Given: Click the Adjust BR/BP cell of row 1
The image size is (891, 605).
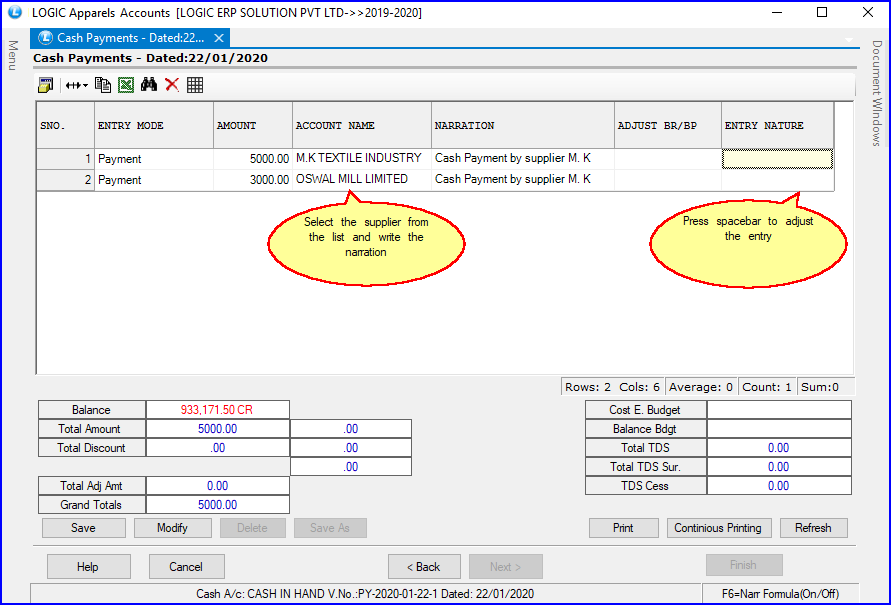Looking at the screenshot, I should [668, 158].
